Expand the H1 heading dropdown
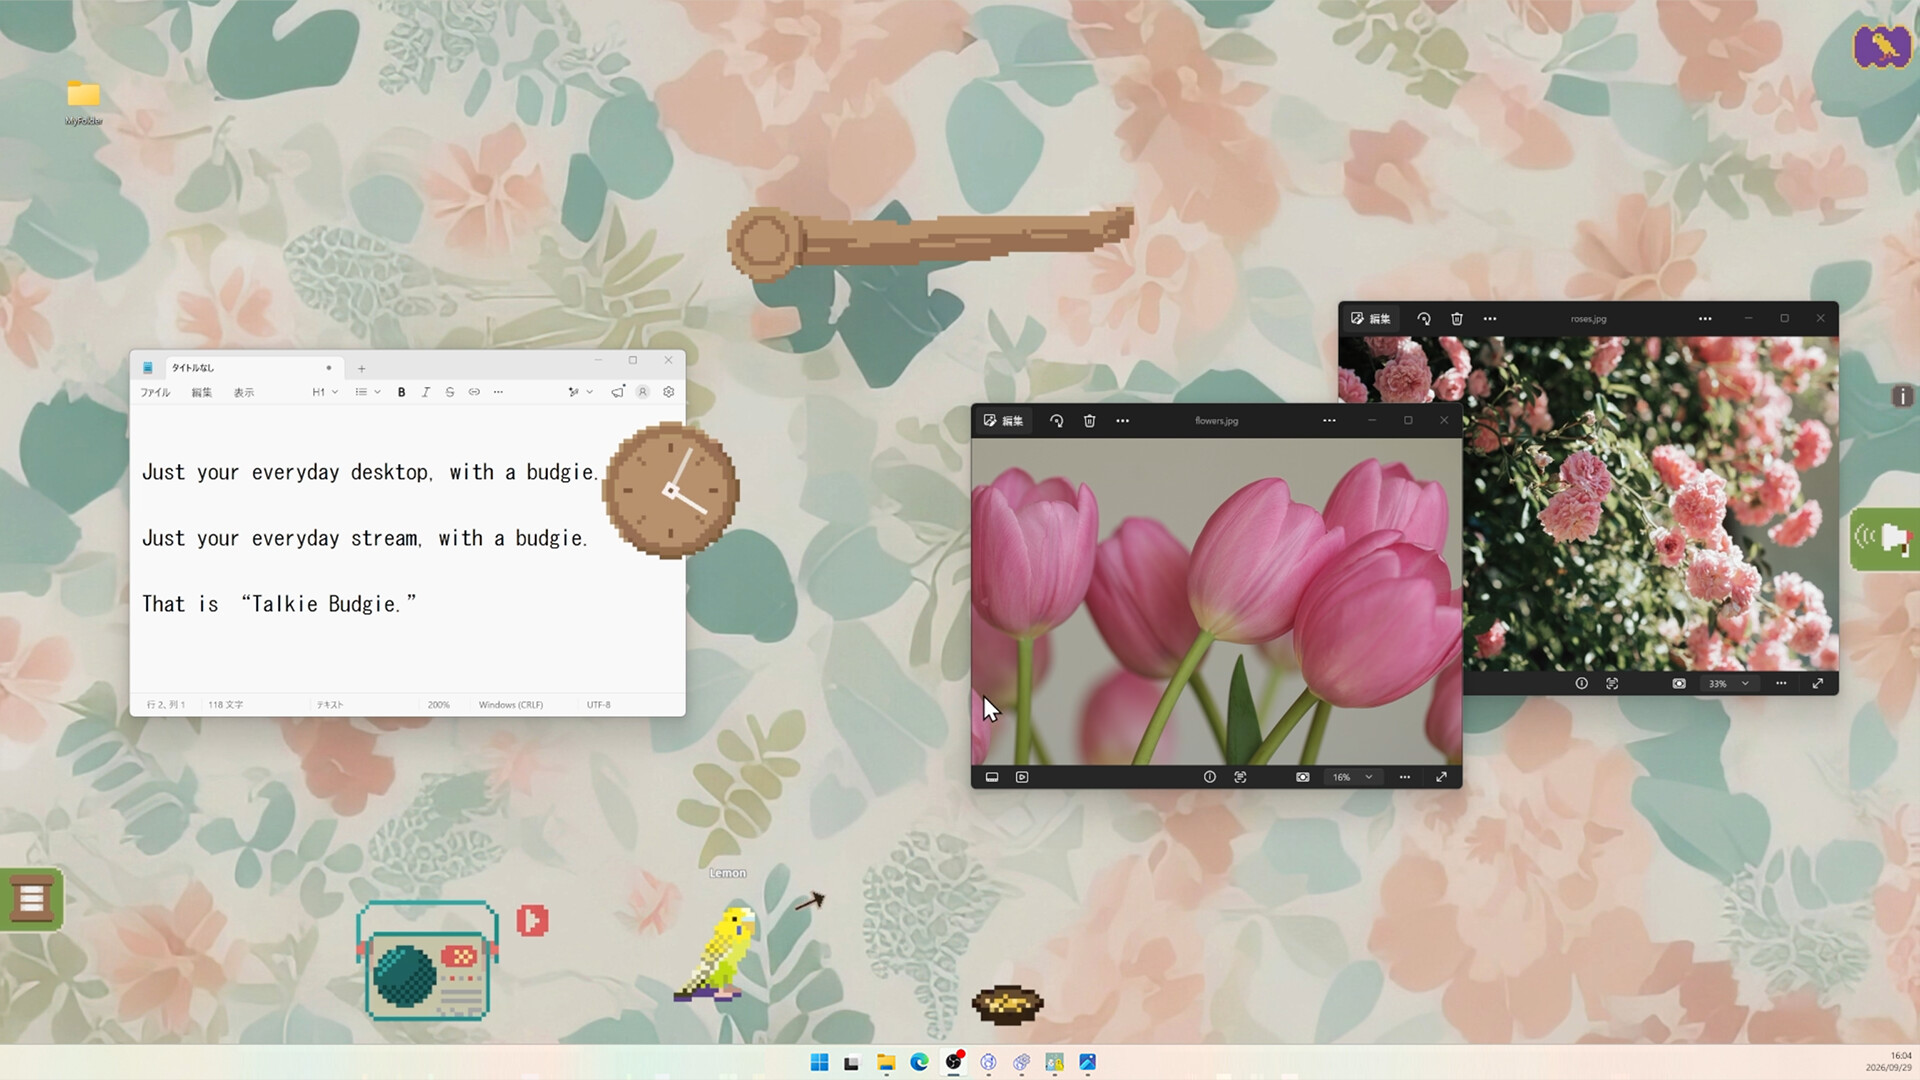 325,392
